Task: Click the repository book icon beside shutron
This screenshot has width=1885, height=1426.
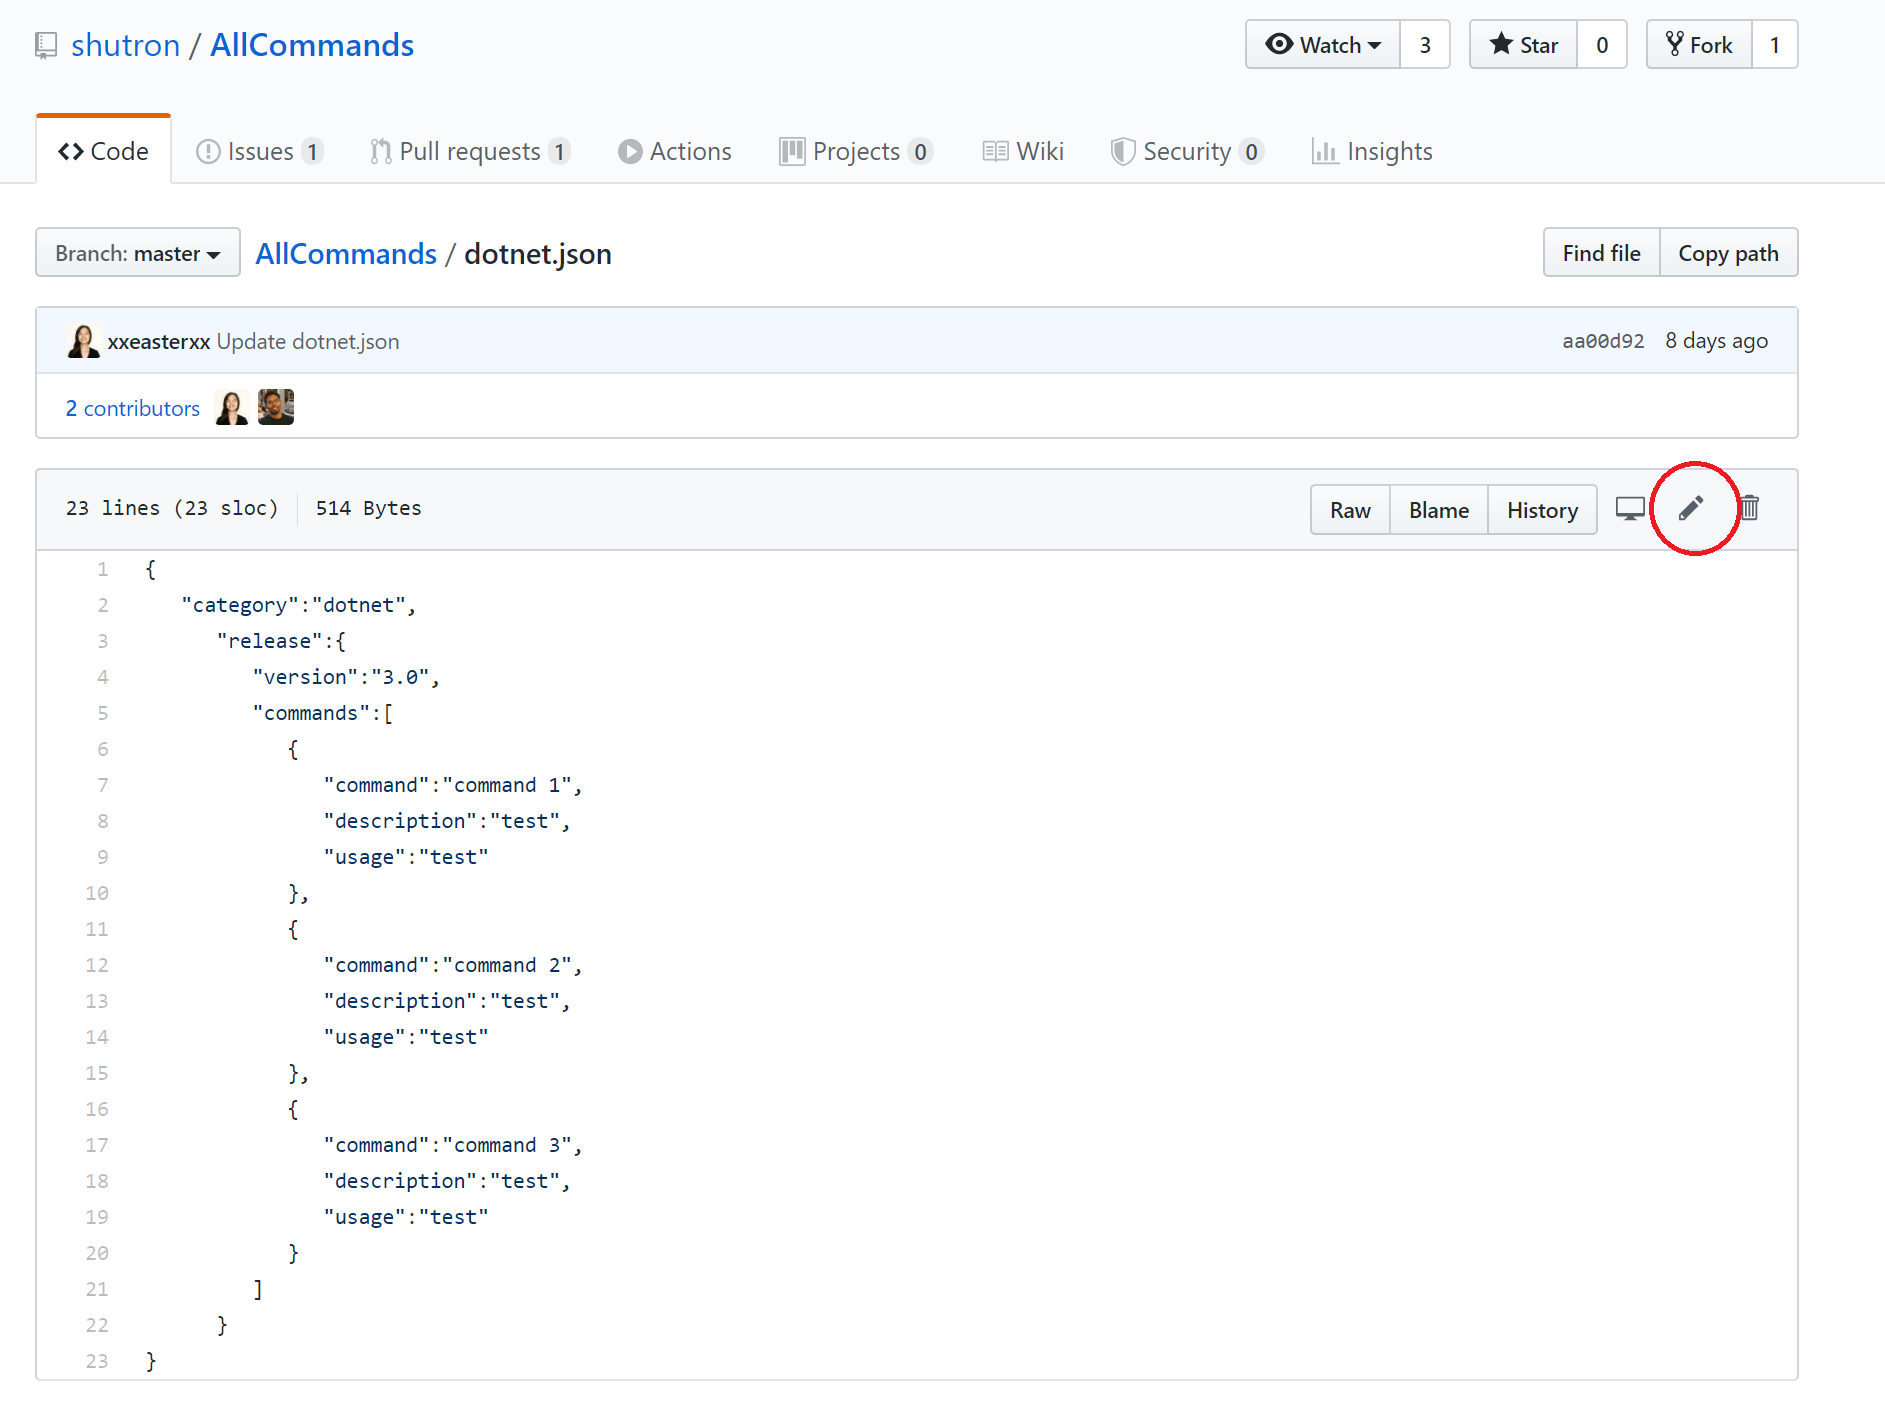Action: pos(46,45)
